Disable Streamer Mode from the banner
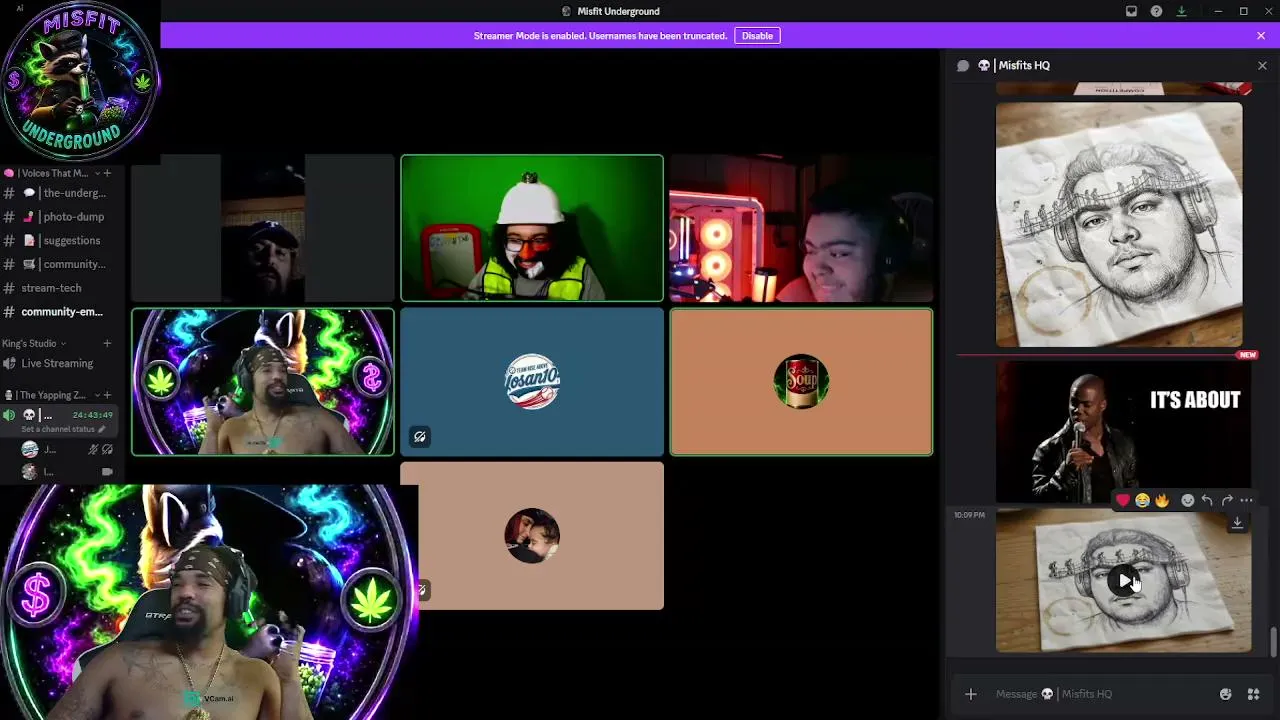1280x720 pixels. pos(757,36)
